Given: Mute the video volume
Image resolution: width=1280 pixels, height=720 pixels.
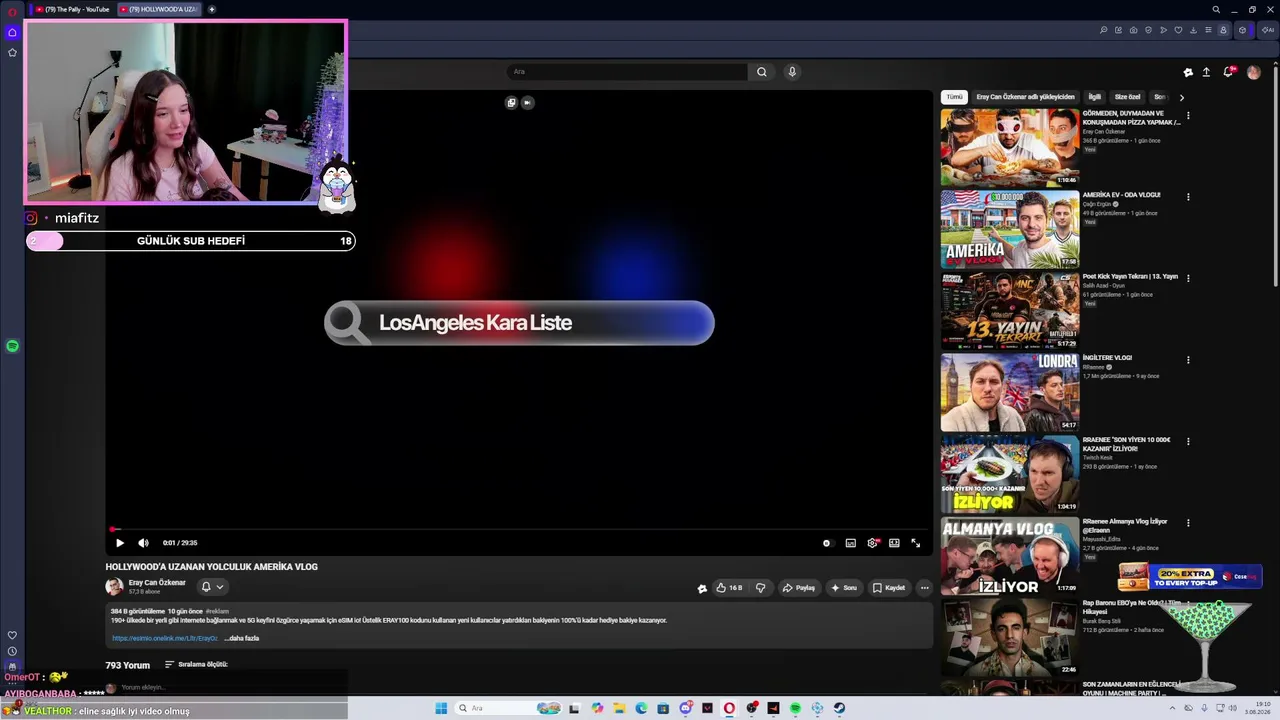Looking at the screenshot, I should click(x=143, y=543).
